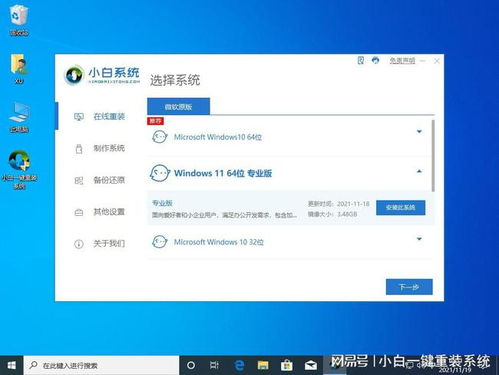Open Cortana circle icon on taskbar
This screenshot has width=499, height=375.
(x=191, y=365)
